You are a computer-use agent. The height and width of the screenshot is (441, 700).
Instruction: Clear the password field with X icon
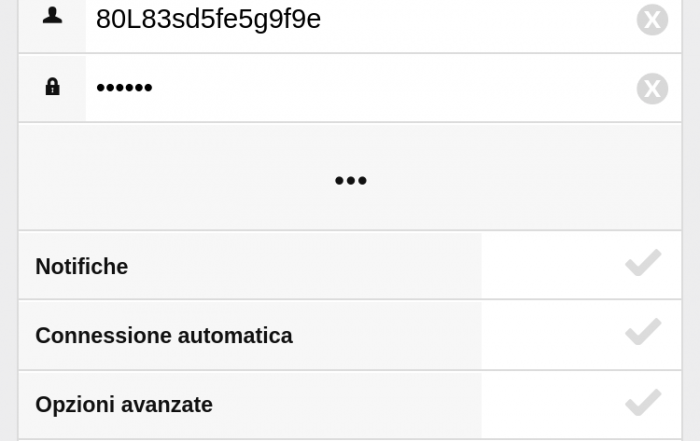[652, 88]
